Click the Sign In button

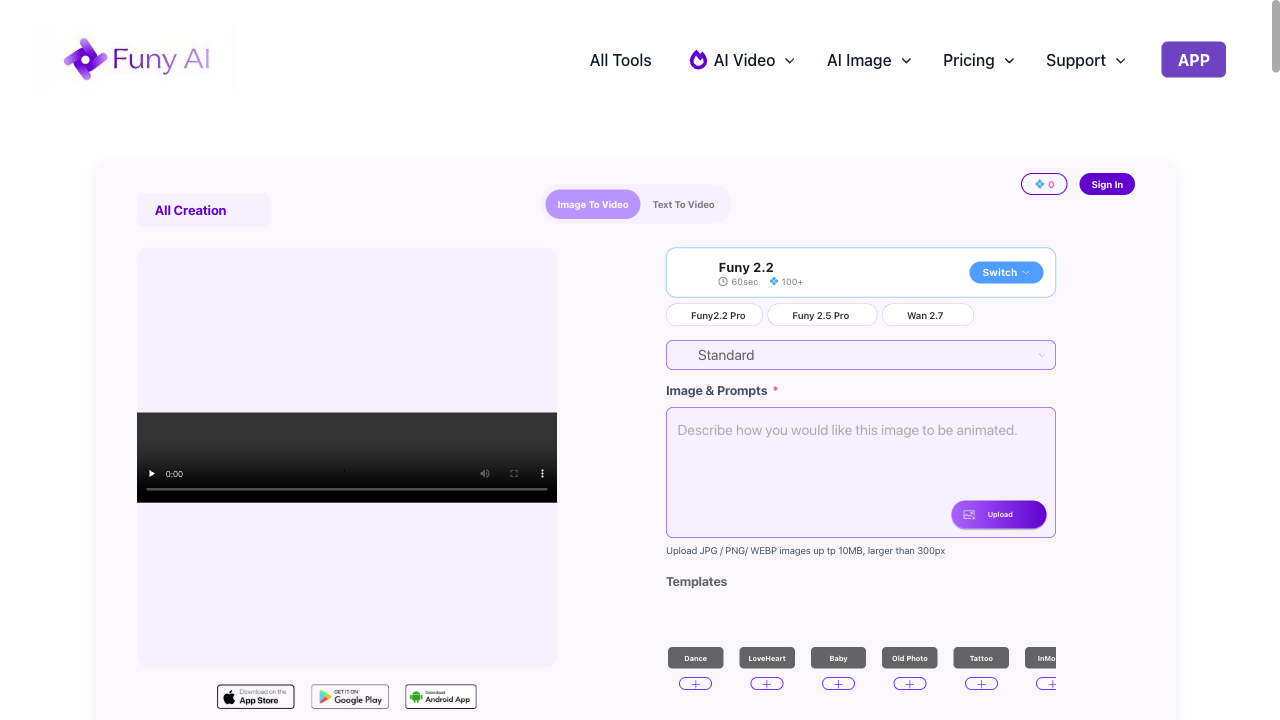point(1107,184)
